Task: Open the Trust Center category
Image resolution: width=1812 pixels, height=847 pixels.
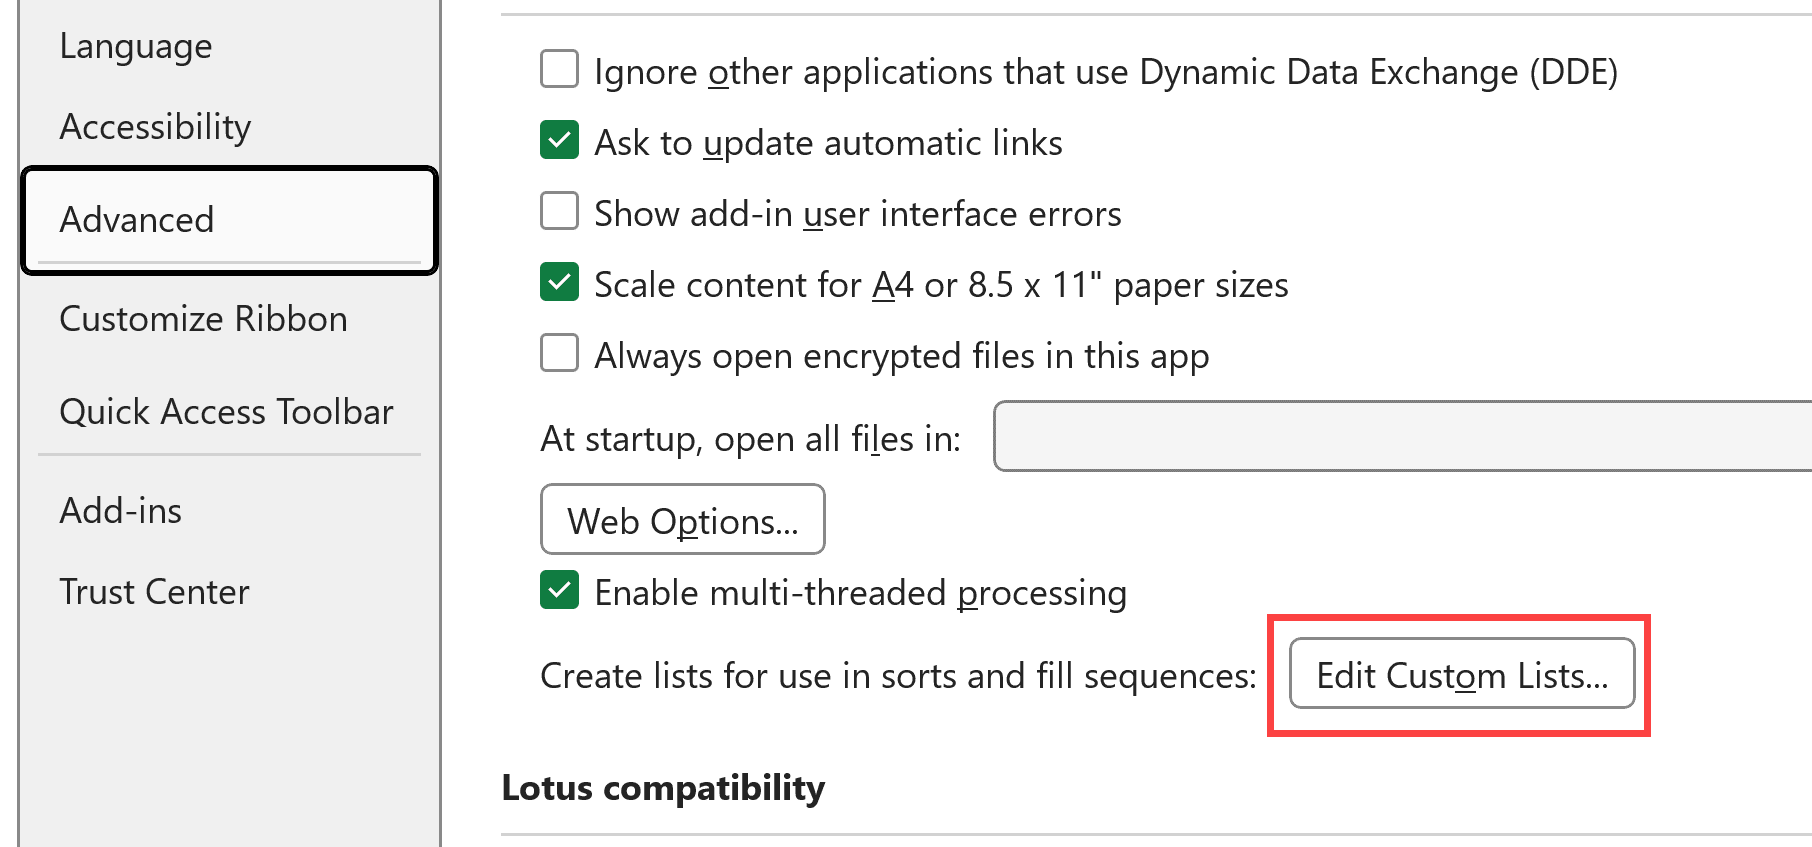Action: [154, 592]
